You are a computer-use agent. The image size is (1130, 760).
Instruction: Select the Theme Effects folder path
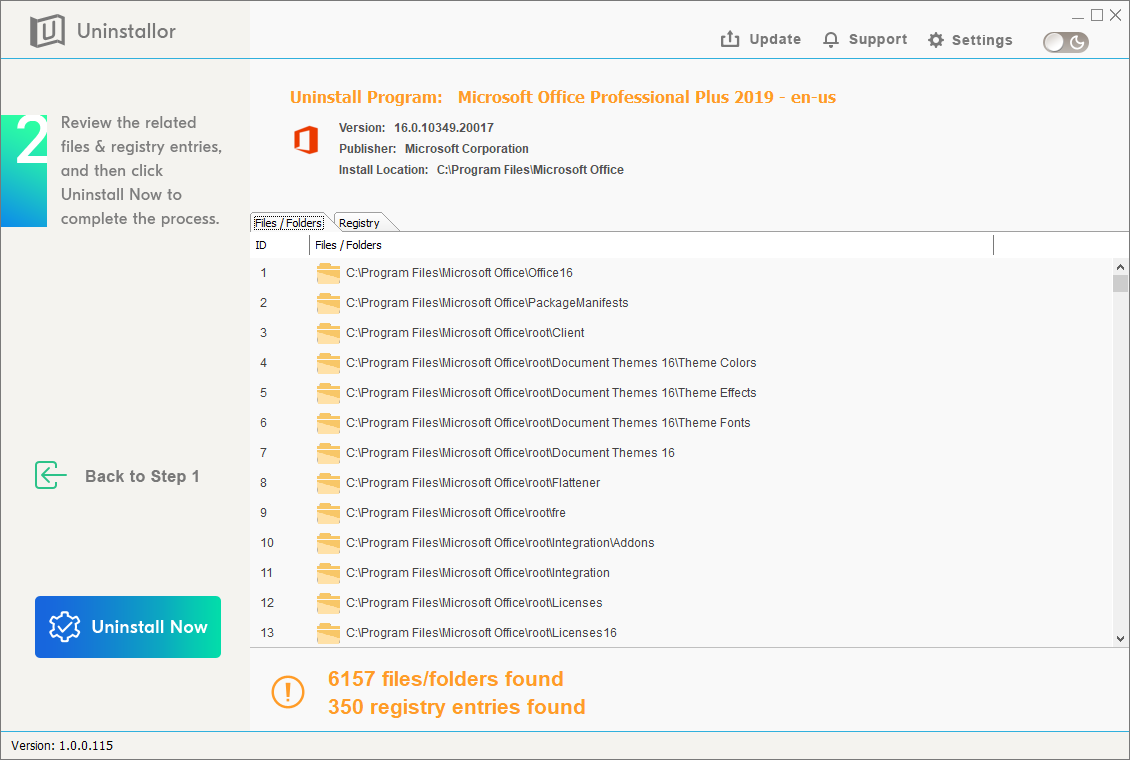point(551,393)
